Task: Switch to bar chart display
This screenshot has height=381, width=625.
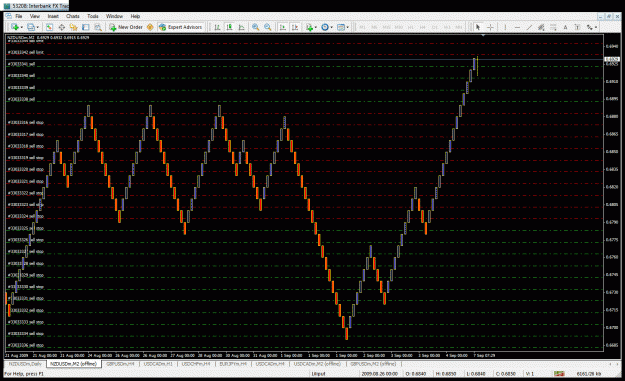Action: [217, 27]
